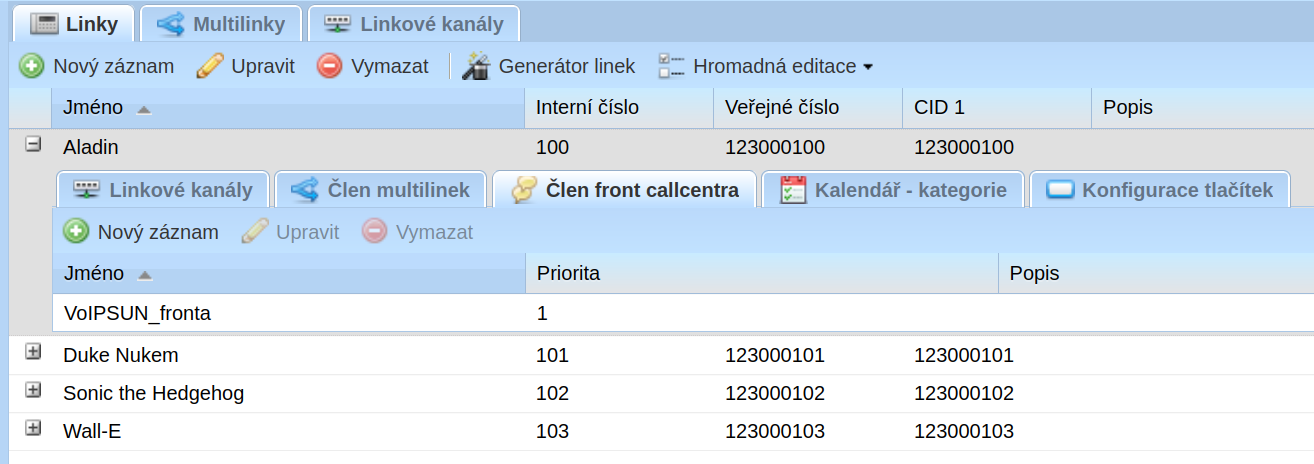Switch to the Linky top tab

click(72, 23)
